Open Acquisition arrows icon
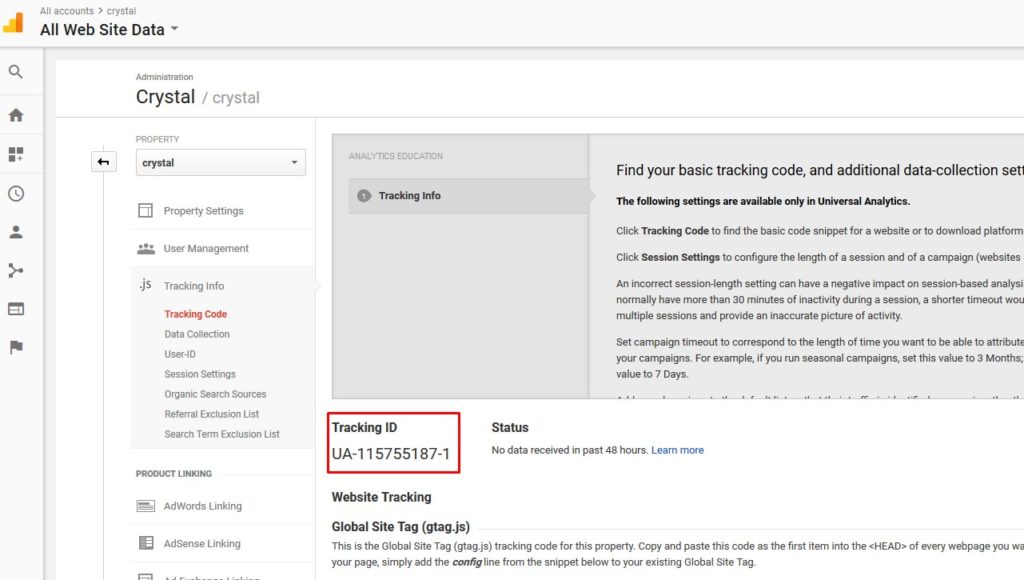 [x=16, y=270]
